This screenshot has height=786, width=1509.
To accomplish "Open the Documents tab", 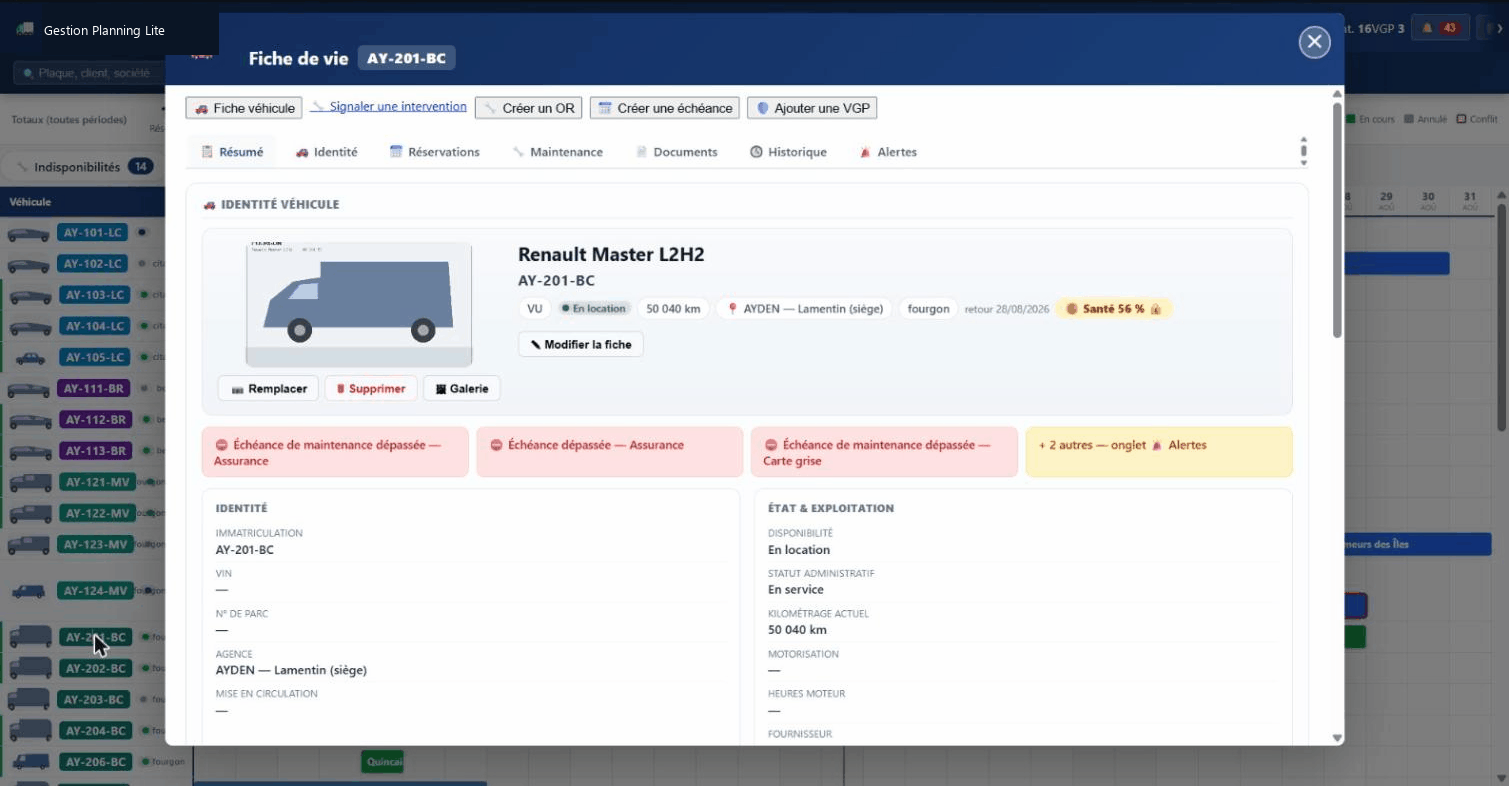I will point(677,152).
